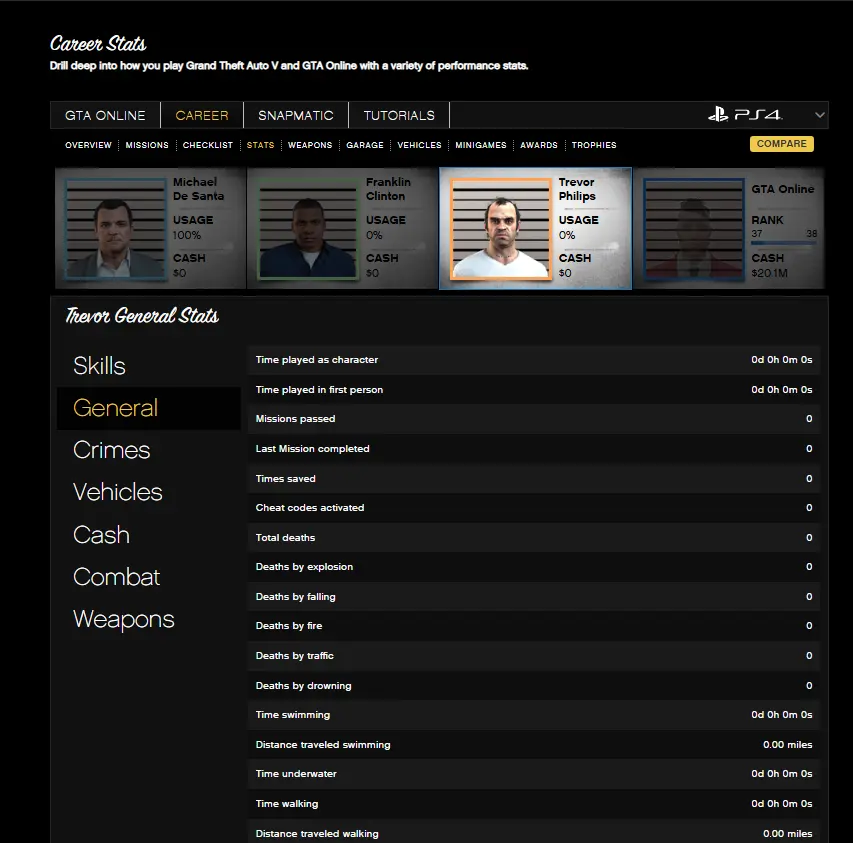Click Trevor Philips' mugshot portrait
The image size is (853, 843).
[501, 229]
